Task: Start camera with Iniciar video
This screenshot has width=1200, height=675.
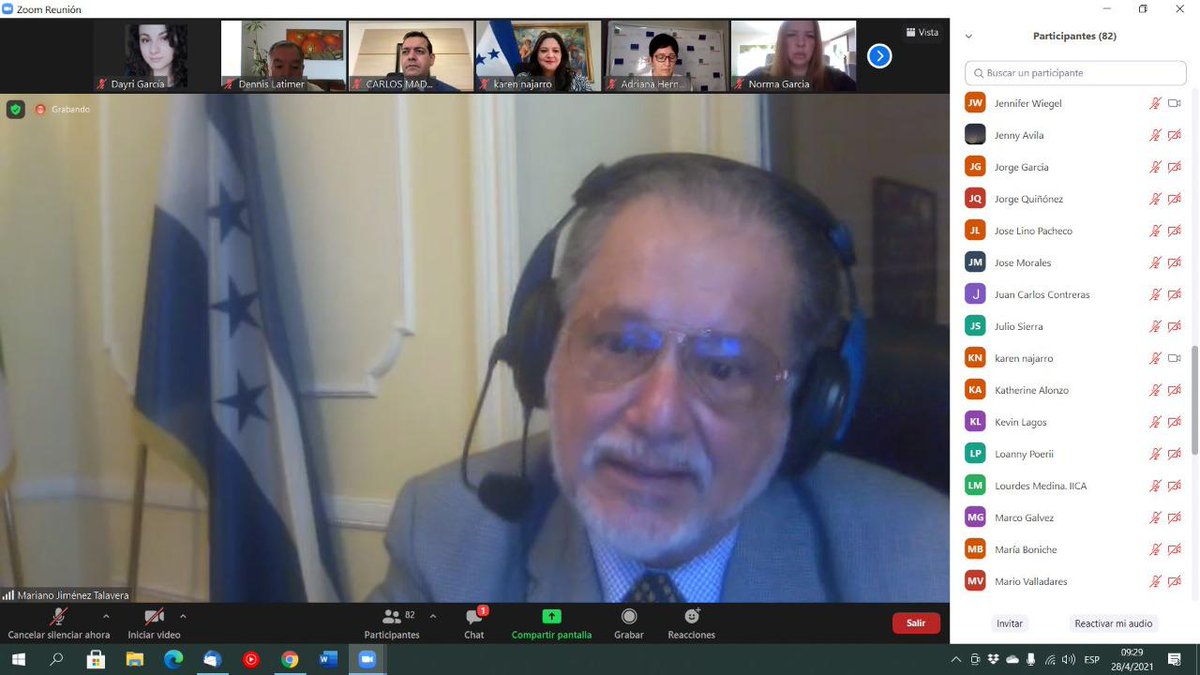Action: coord(154,623)
